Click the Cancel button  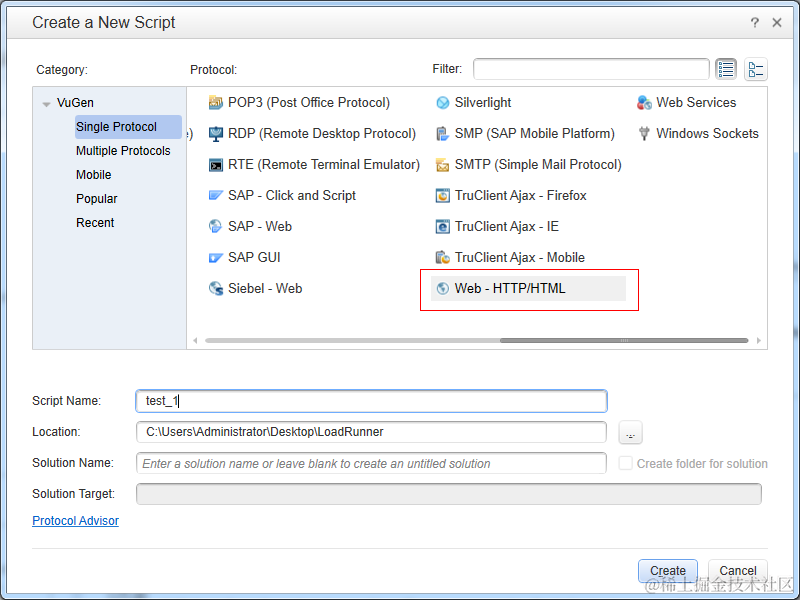[738, 570]
